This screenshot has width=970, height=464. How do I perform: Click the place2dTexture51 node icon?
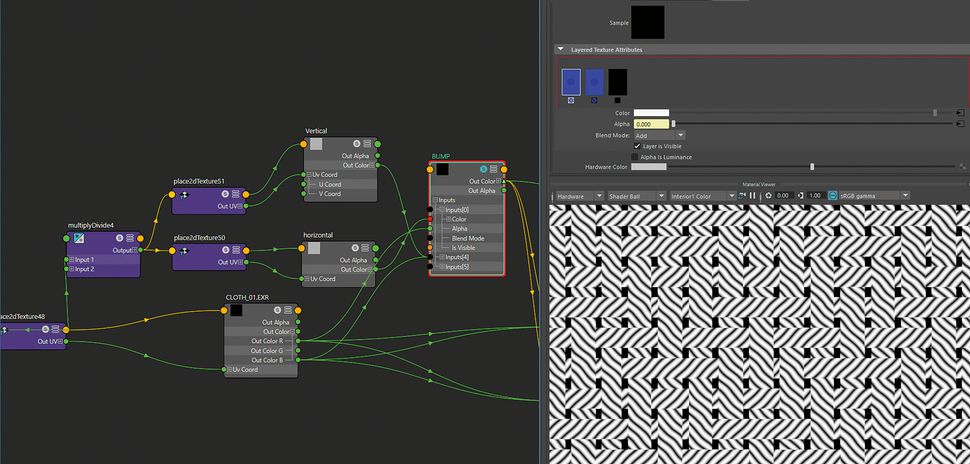(183, 195)
